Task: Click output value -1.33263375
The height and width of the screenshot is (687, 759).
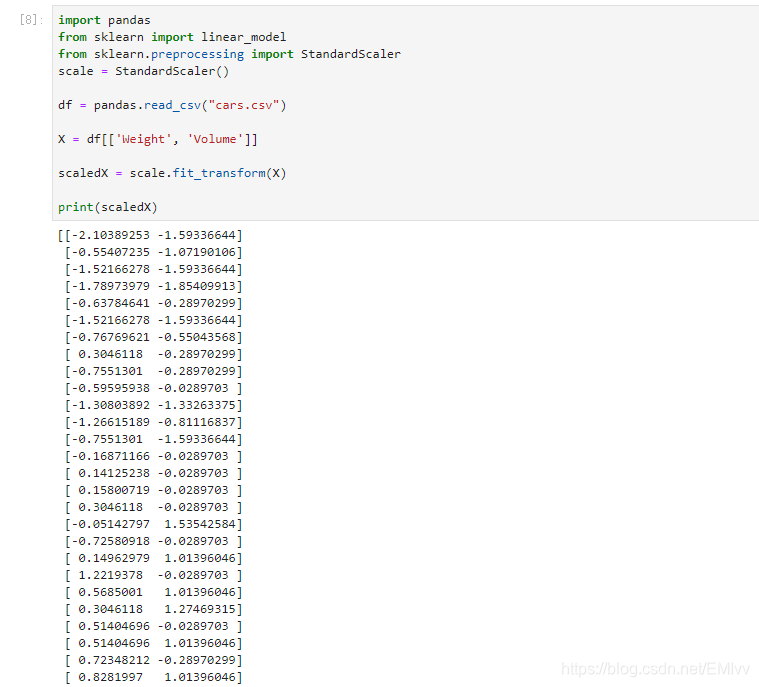Action: [x=196, y=405]
